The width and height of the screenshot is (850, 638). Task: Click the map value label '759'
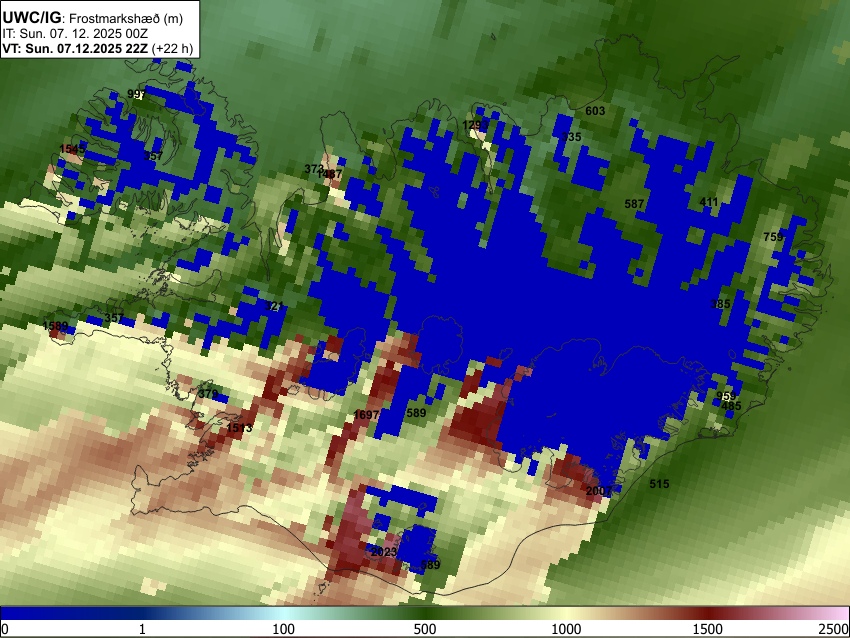[x=773, y=237]
